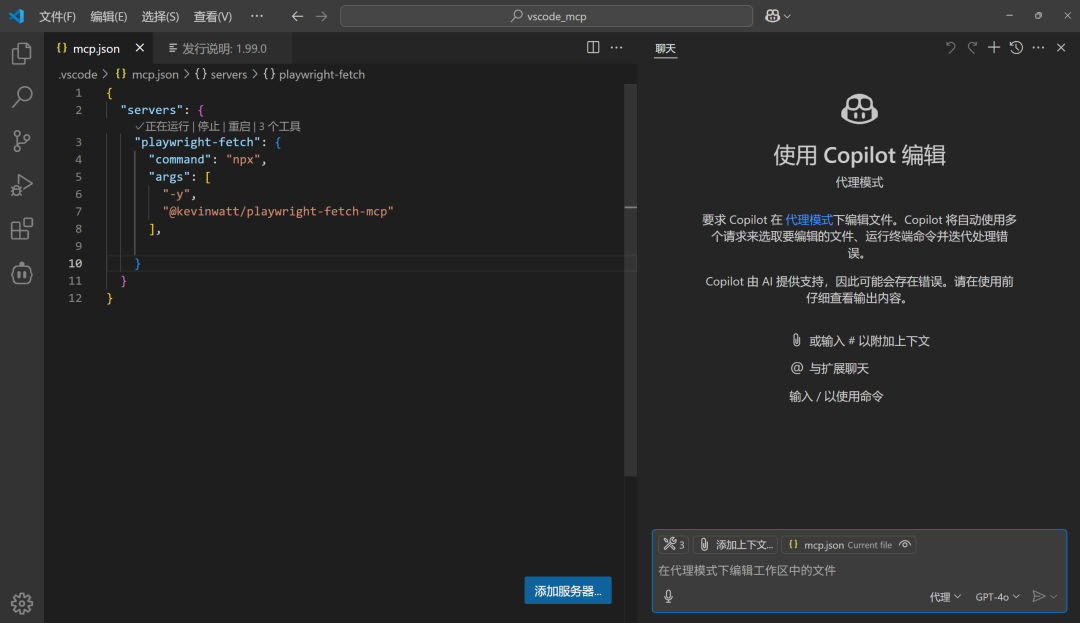Screen dimensions: 1080x623
Task: Go forward with the right arrow
Action: click(322, 16)
